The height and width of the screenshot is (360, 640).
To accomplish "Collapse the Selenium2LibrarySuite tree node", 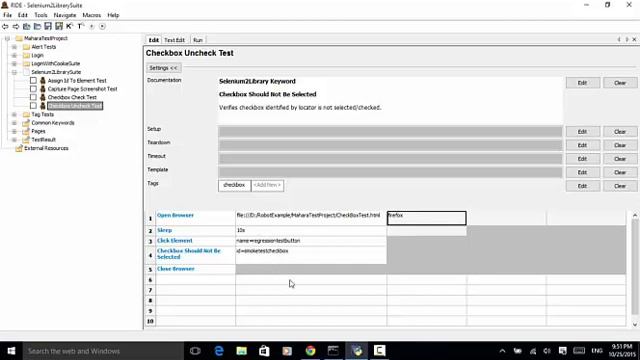I will (14, 72).
